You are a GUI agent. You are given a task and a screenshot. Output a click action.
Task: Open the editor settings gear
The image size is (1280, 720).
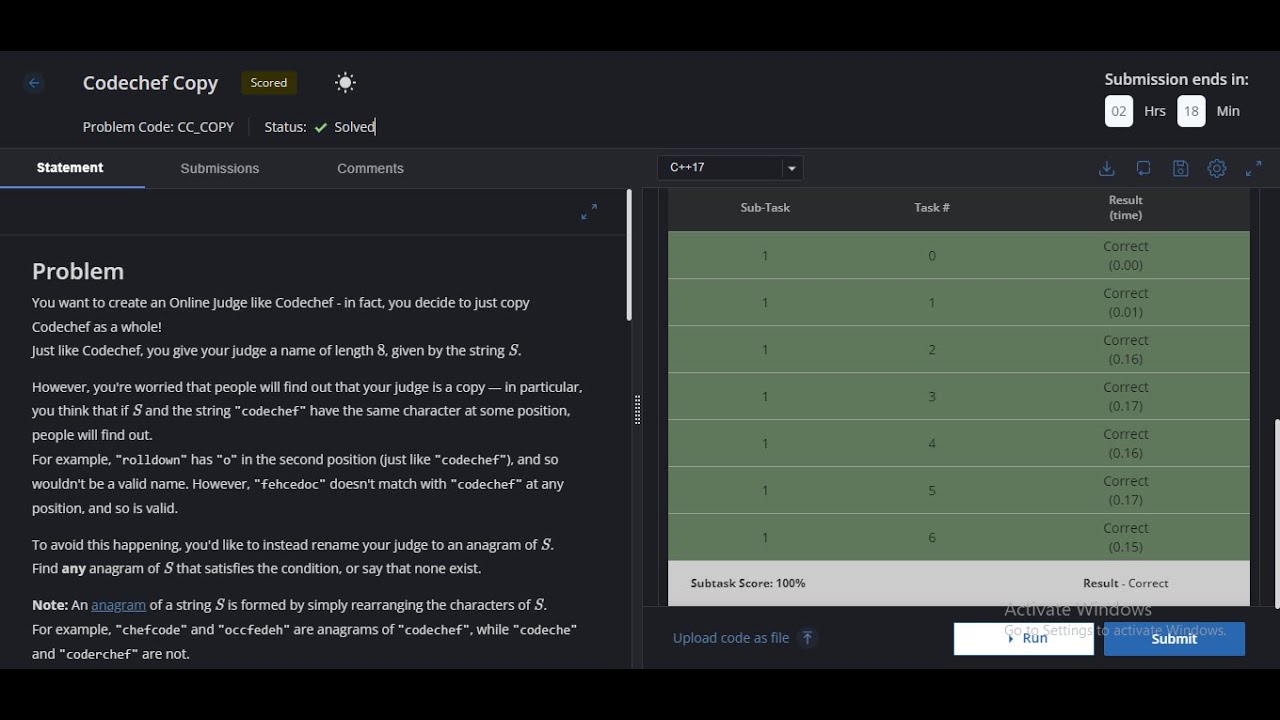pyautogui.click(x=1217, y=168)
